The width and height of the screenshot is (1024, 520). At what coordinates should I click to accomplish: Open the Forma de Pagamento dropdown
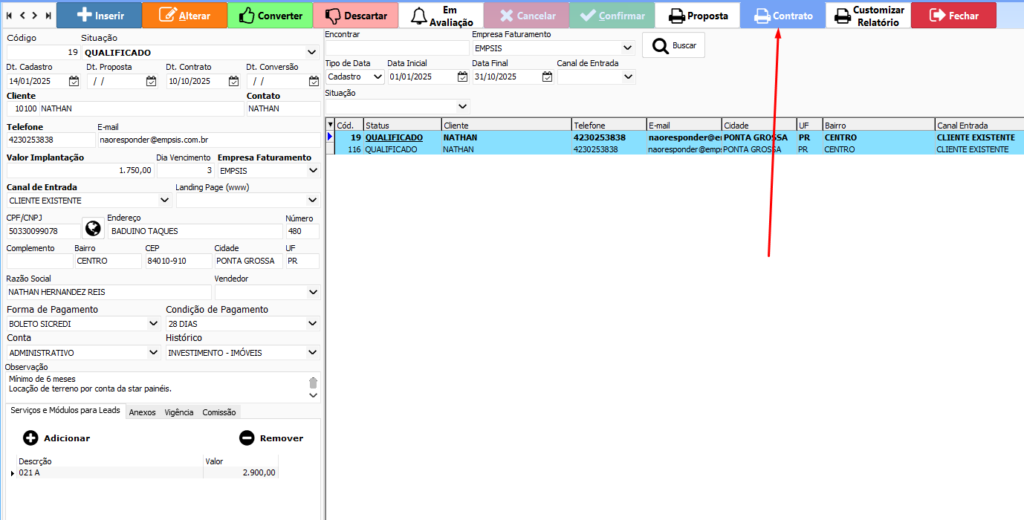(154, 324)
